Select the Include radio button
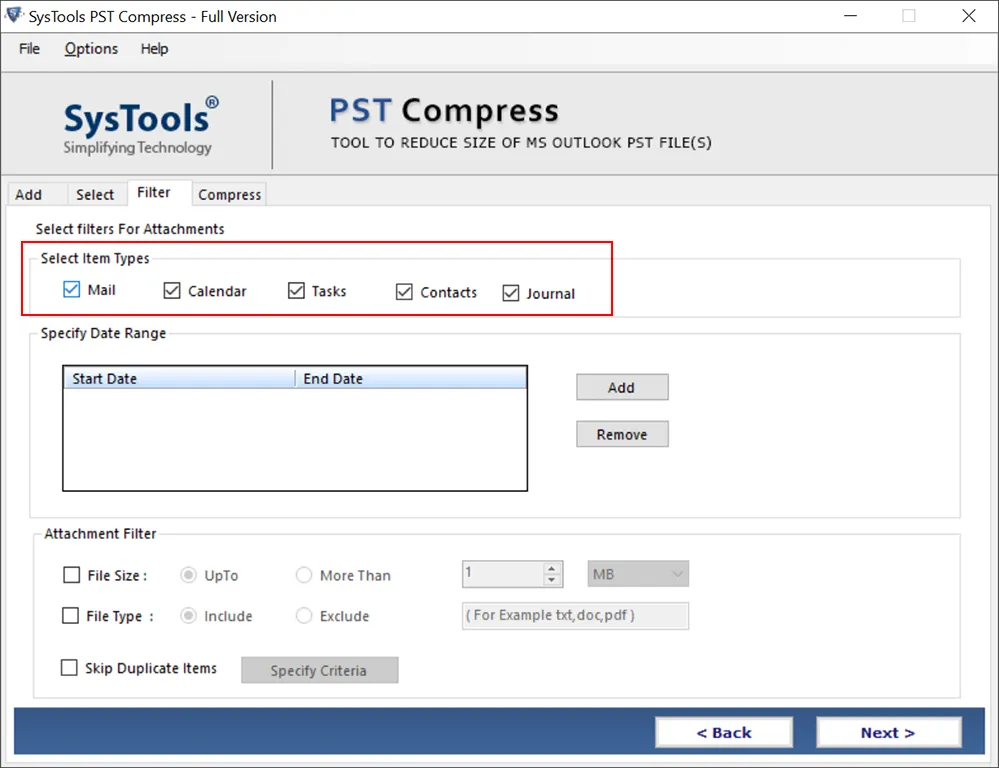This screenshot has height=768, width=999. pos(188,616)
